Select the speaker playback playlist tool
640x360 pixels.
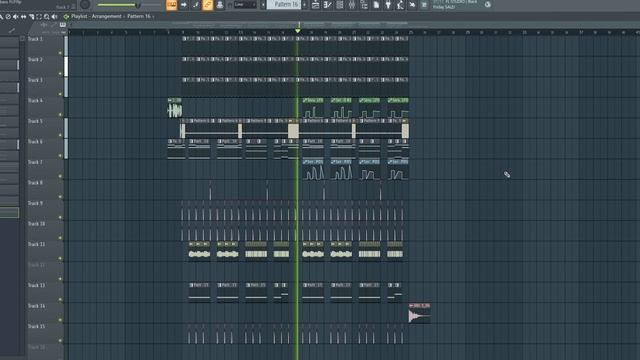point(55,17)
